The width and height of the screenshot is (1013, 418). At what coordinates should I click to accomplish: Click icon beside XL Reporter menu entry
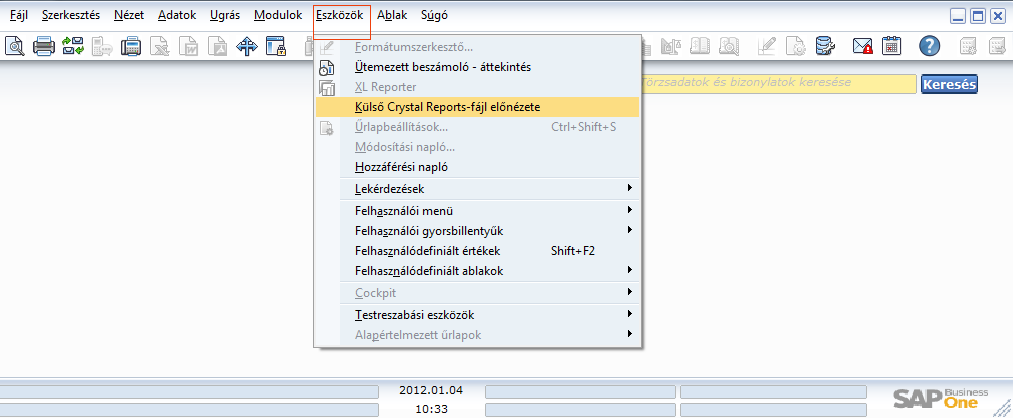pyautogui.click(x=328, y=87)
